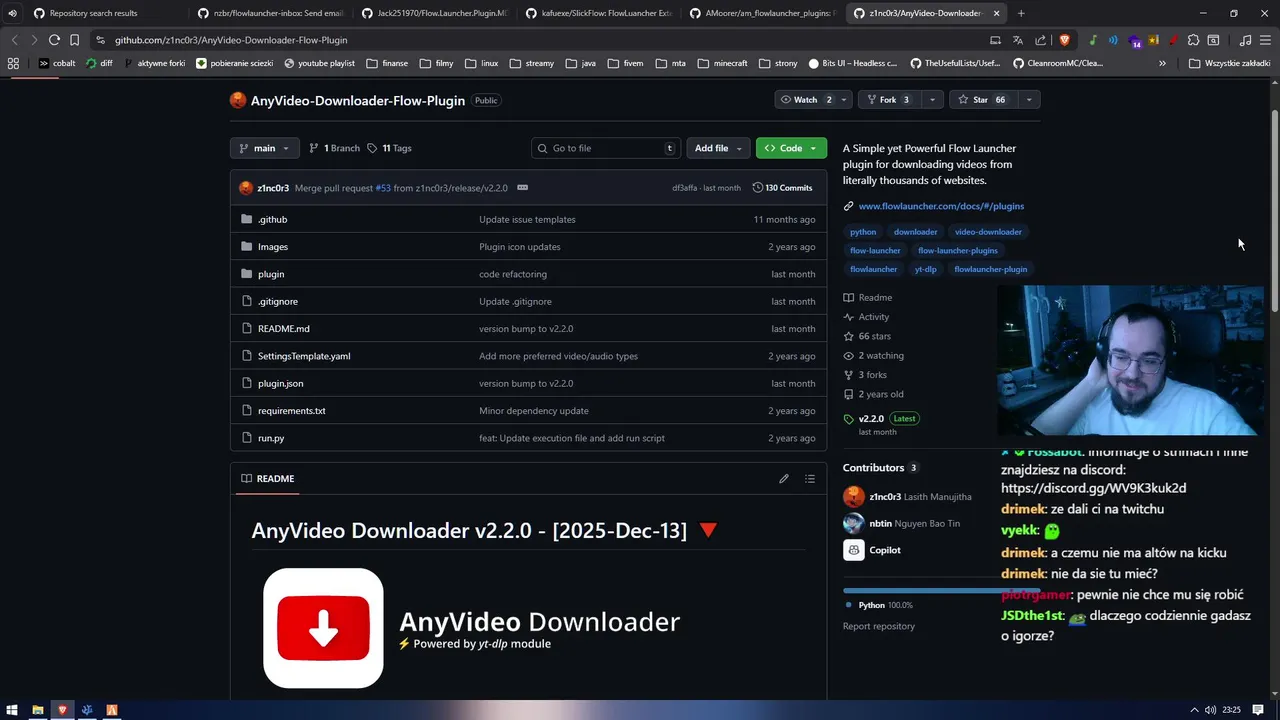This screenshot has height=720, width=1280.
Task: Click the video-downloader topic tag
Action: pyautogui.click(x=988, y=232)
